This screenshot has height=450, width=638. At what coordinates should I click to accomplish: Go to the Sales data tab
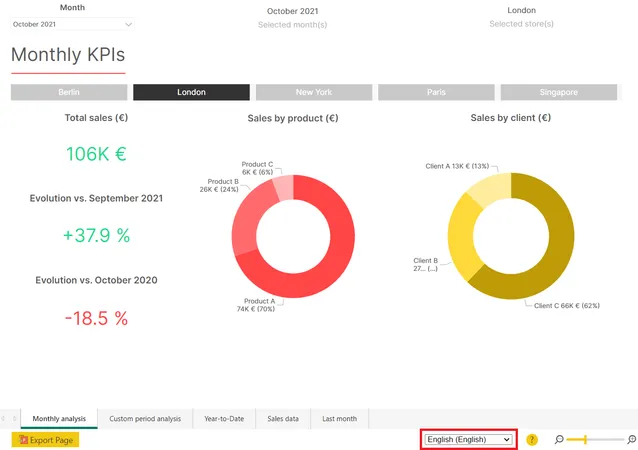(x=283, y=419)
